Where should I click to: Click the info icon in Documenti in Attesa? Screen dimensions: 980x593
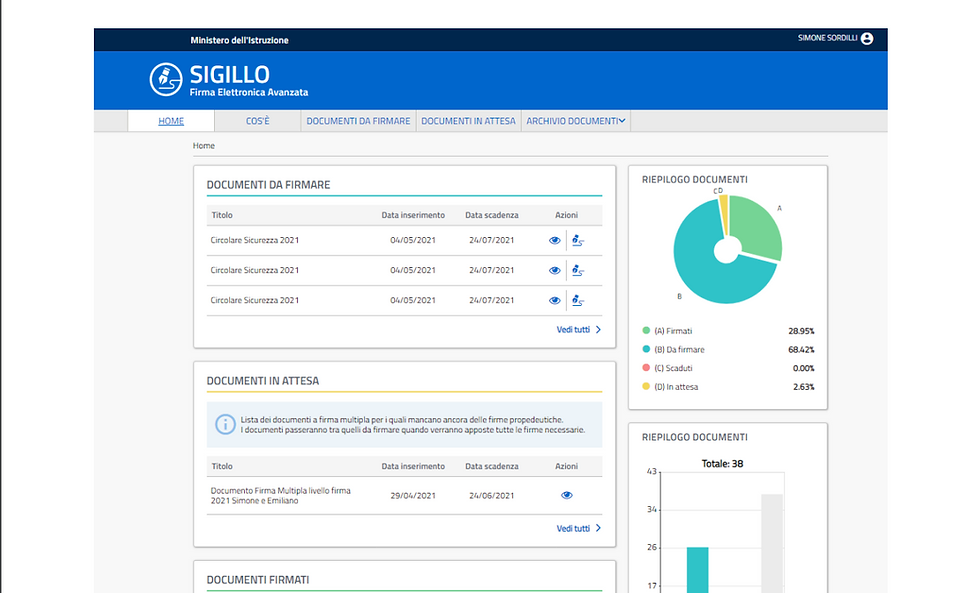coord(224,424)
